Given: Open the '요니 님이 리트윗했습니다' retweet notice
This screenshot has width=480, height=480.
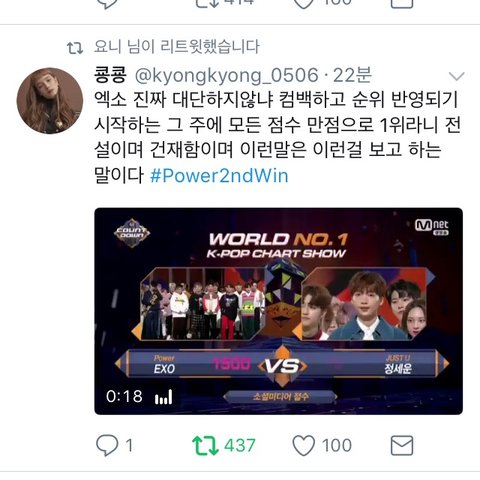Looking at the screenshot, I should [x=176, y=47].
